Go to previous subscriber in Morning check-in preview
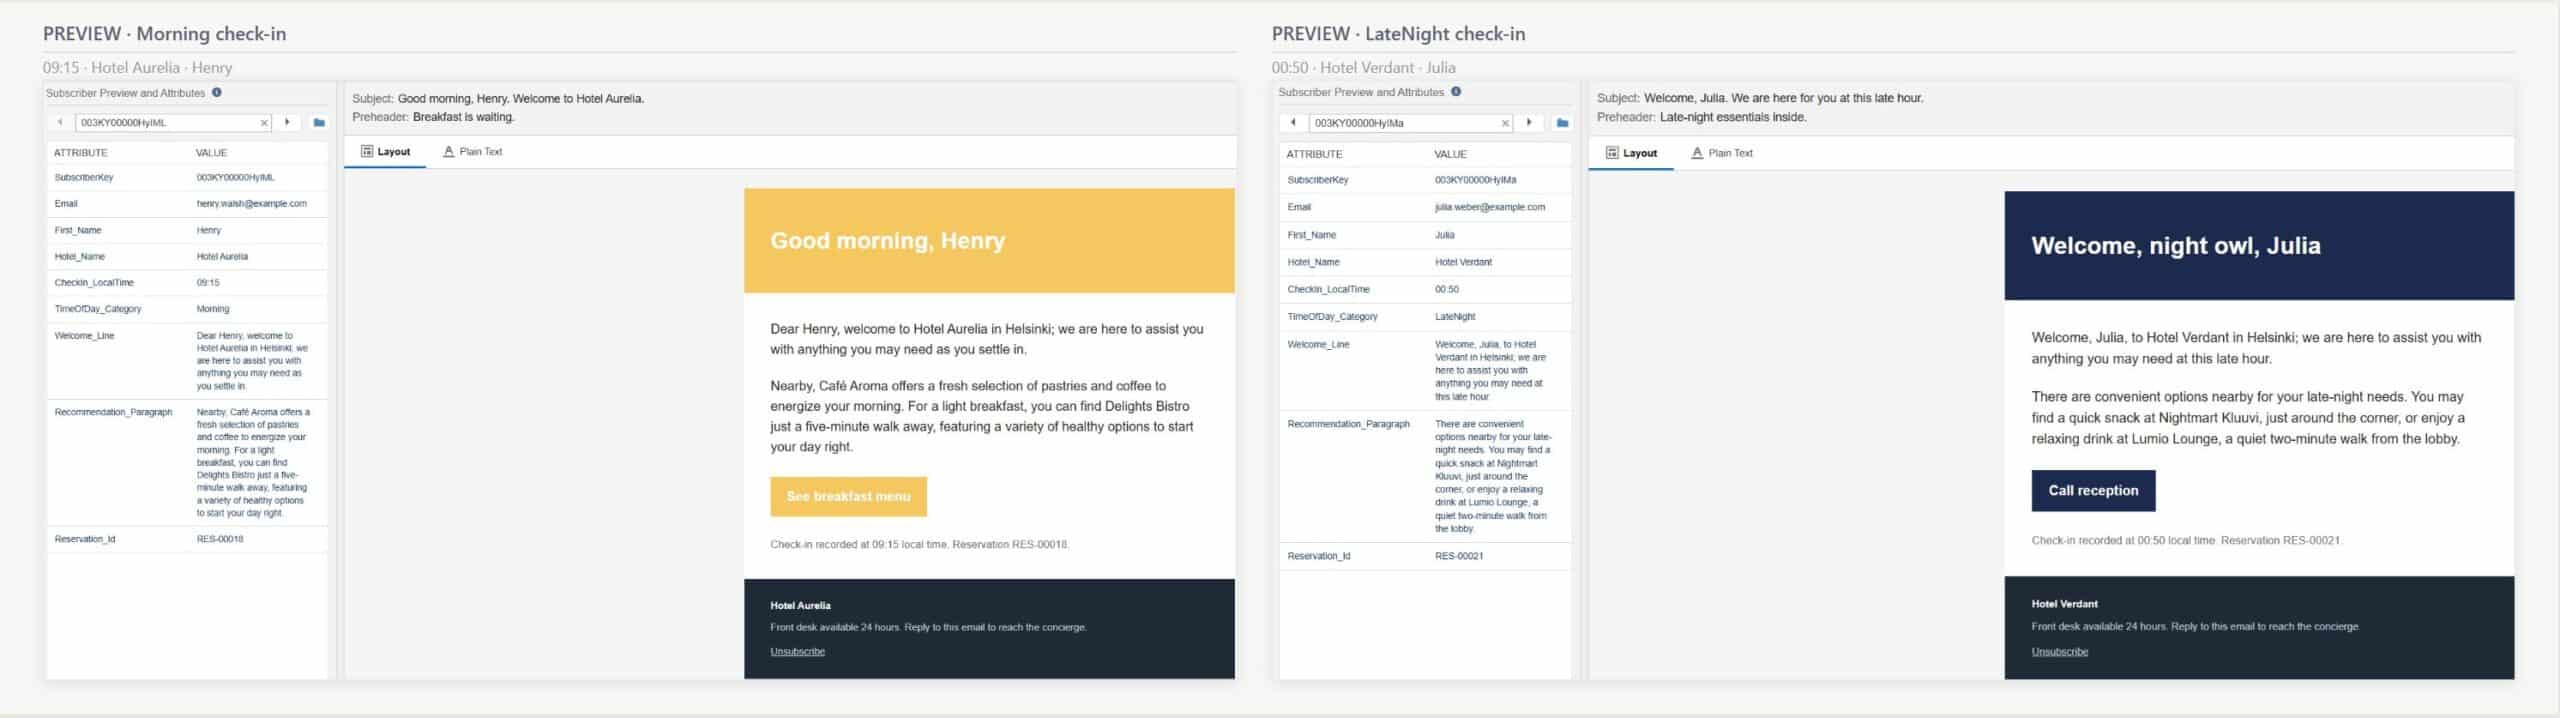 pyautogui.click(x=60, y=123)
